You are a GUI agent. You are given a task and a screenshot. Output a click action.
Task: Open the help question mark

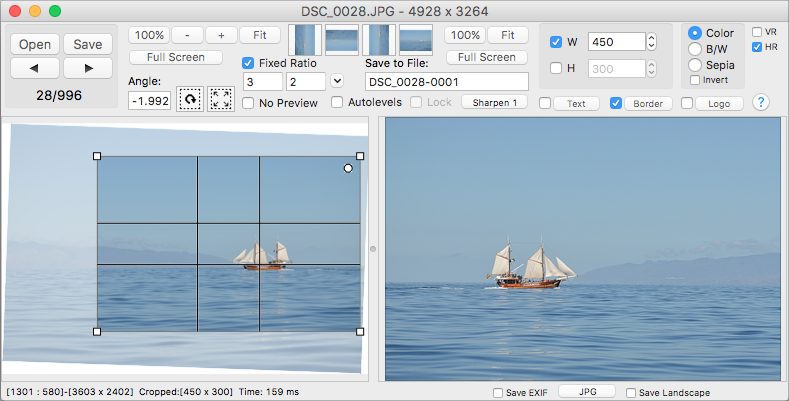761,102
